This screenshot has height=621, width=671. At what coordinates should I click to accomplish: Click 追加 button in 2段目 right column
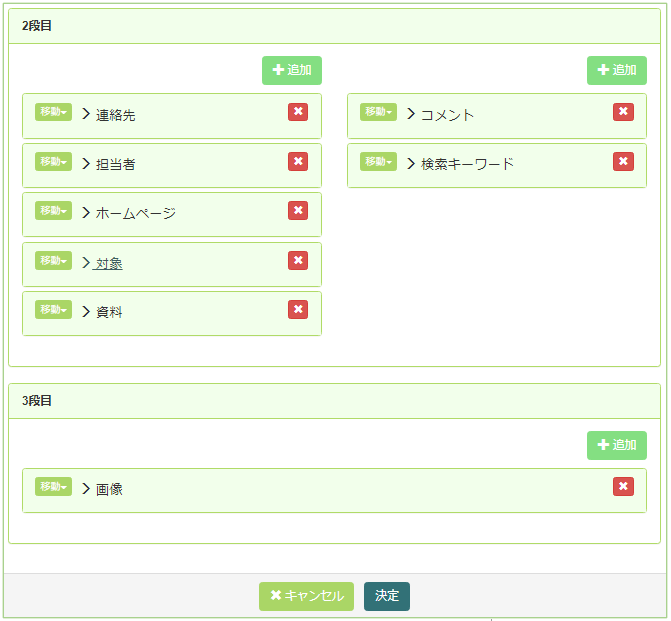pyautogui.click(x=617, y=70)
